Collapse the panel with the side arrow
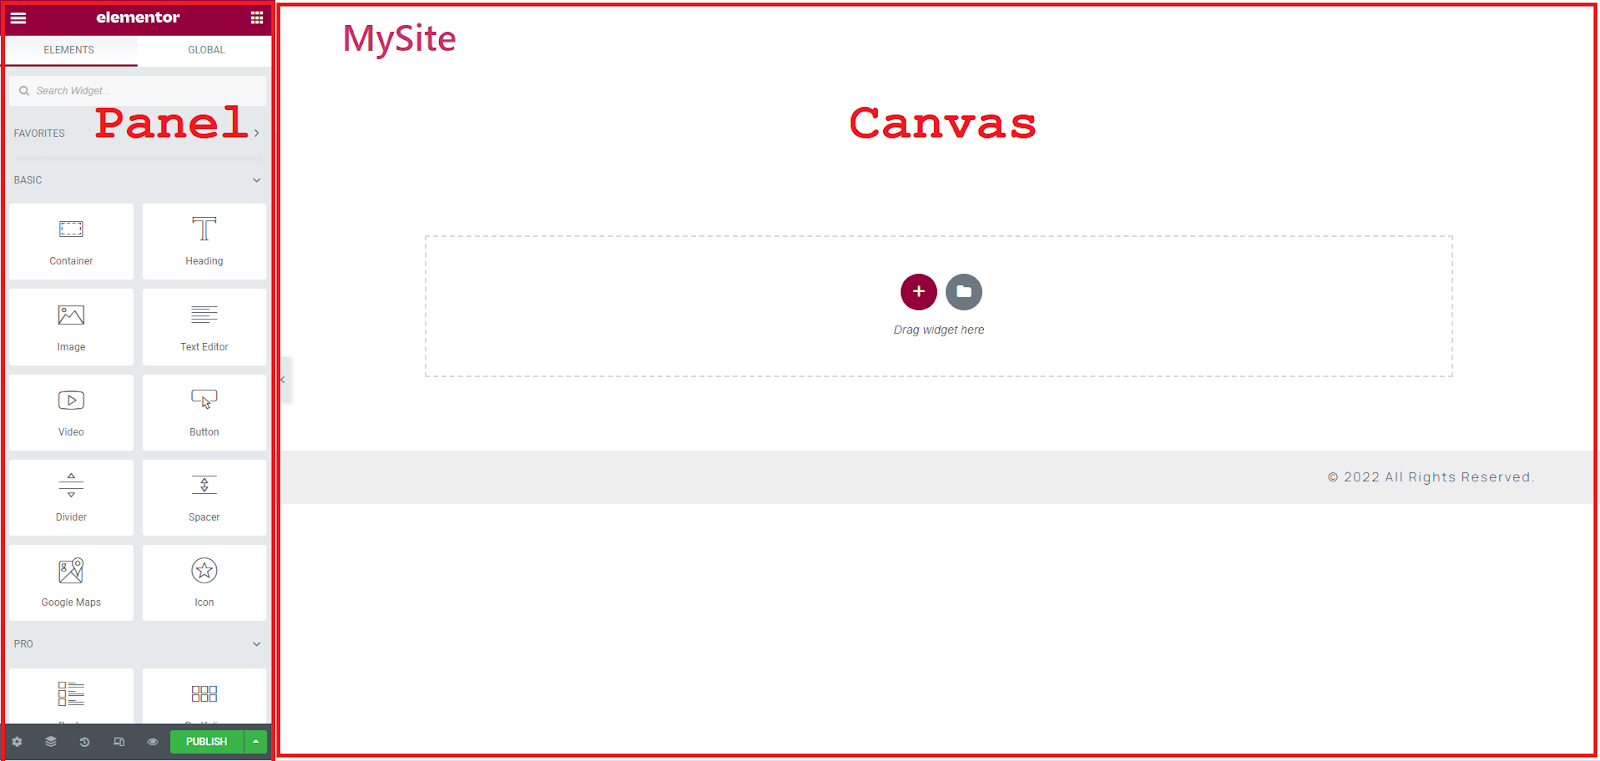The height and width of the screenshot is (761, 1600). [x=284, y=380]
